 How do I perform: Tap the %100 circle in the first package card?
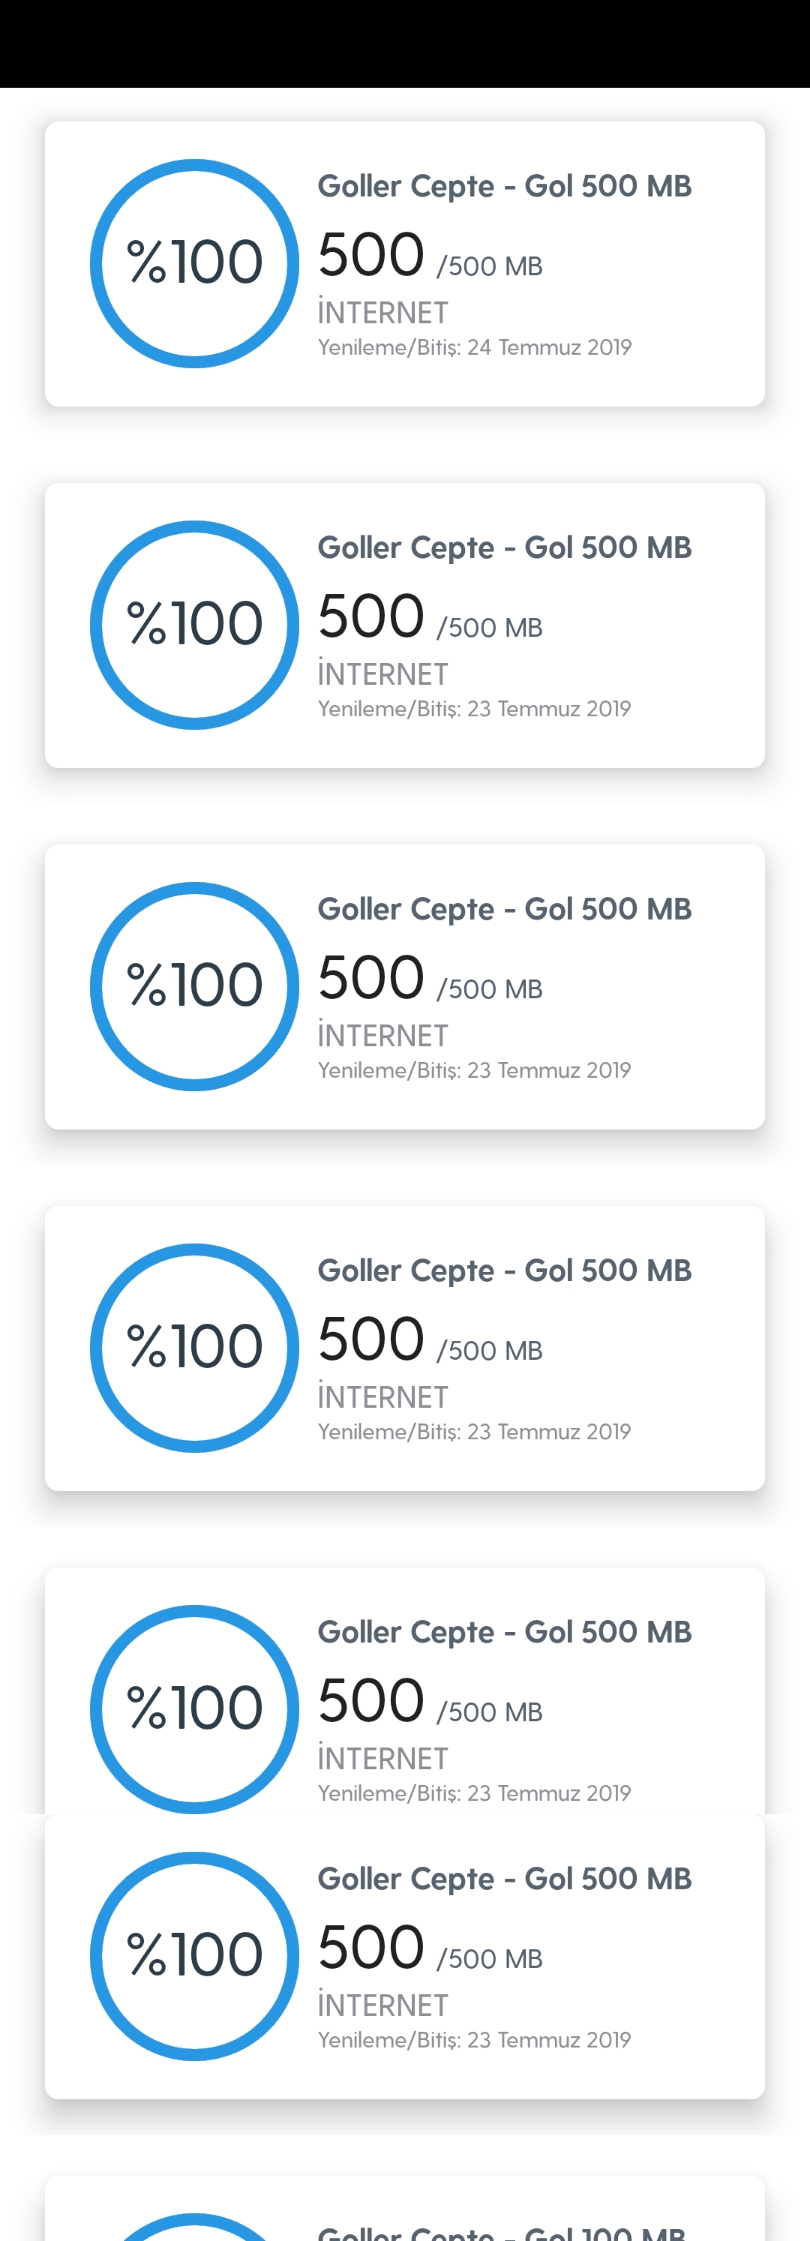coord(195,264)
